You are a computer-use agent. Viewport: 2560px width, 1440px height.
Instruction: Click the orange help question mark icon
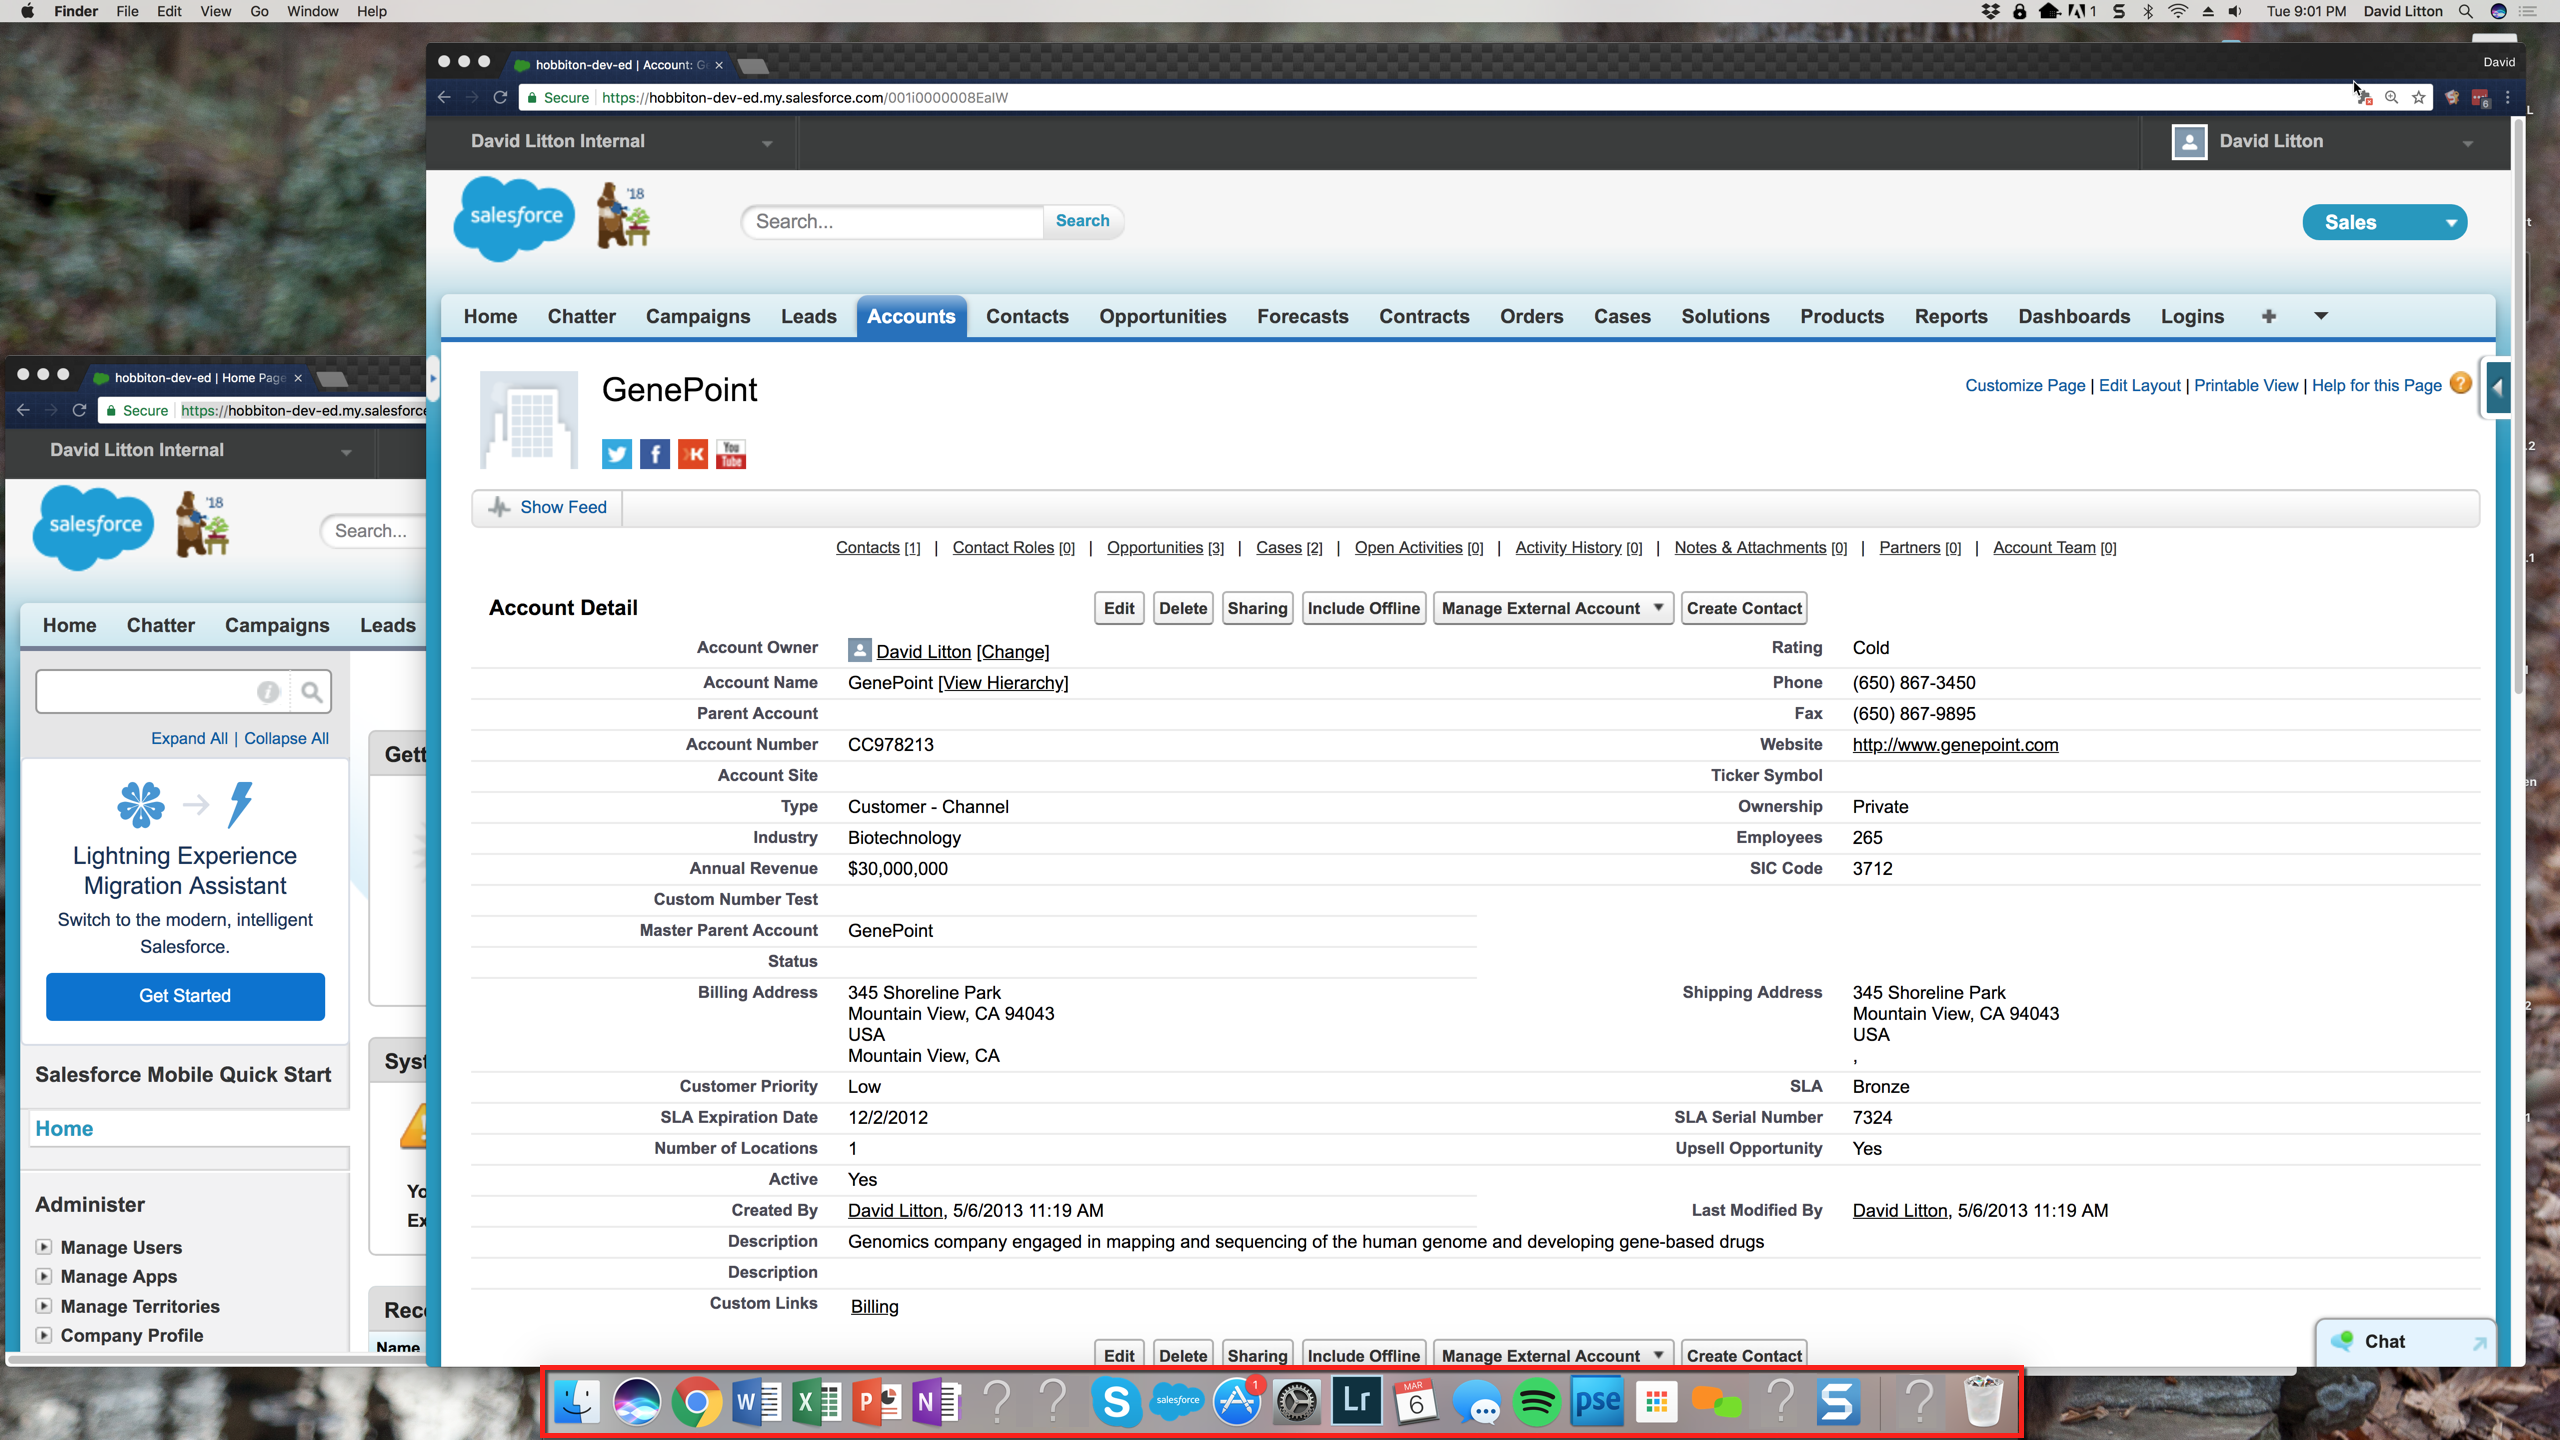[x=2460, y=384]
